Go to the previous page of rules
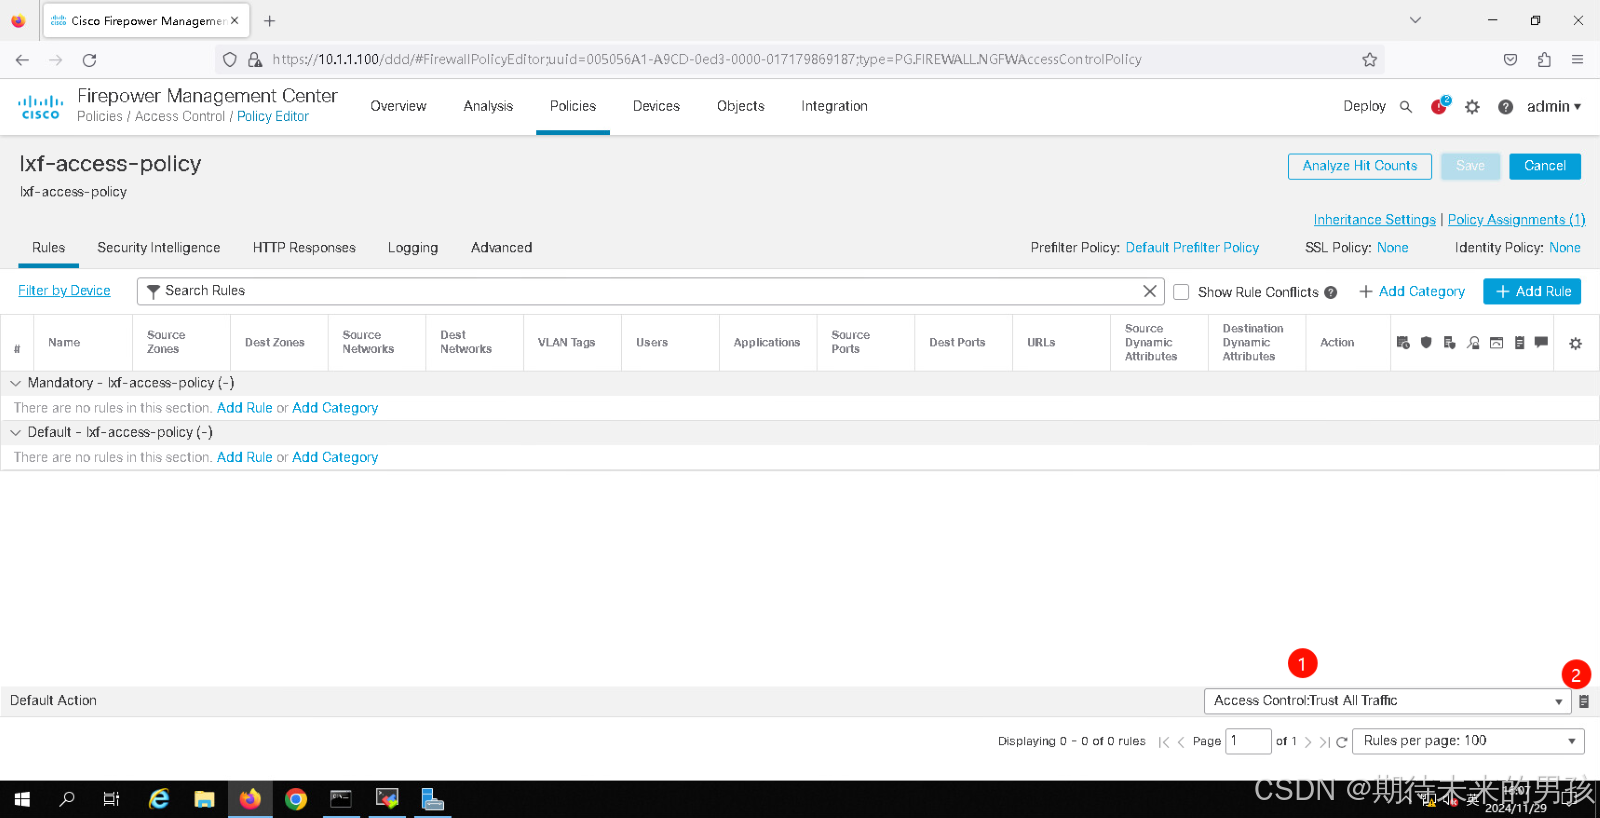The image size is (1600, 818). (x=1181, y=742)
